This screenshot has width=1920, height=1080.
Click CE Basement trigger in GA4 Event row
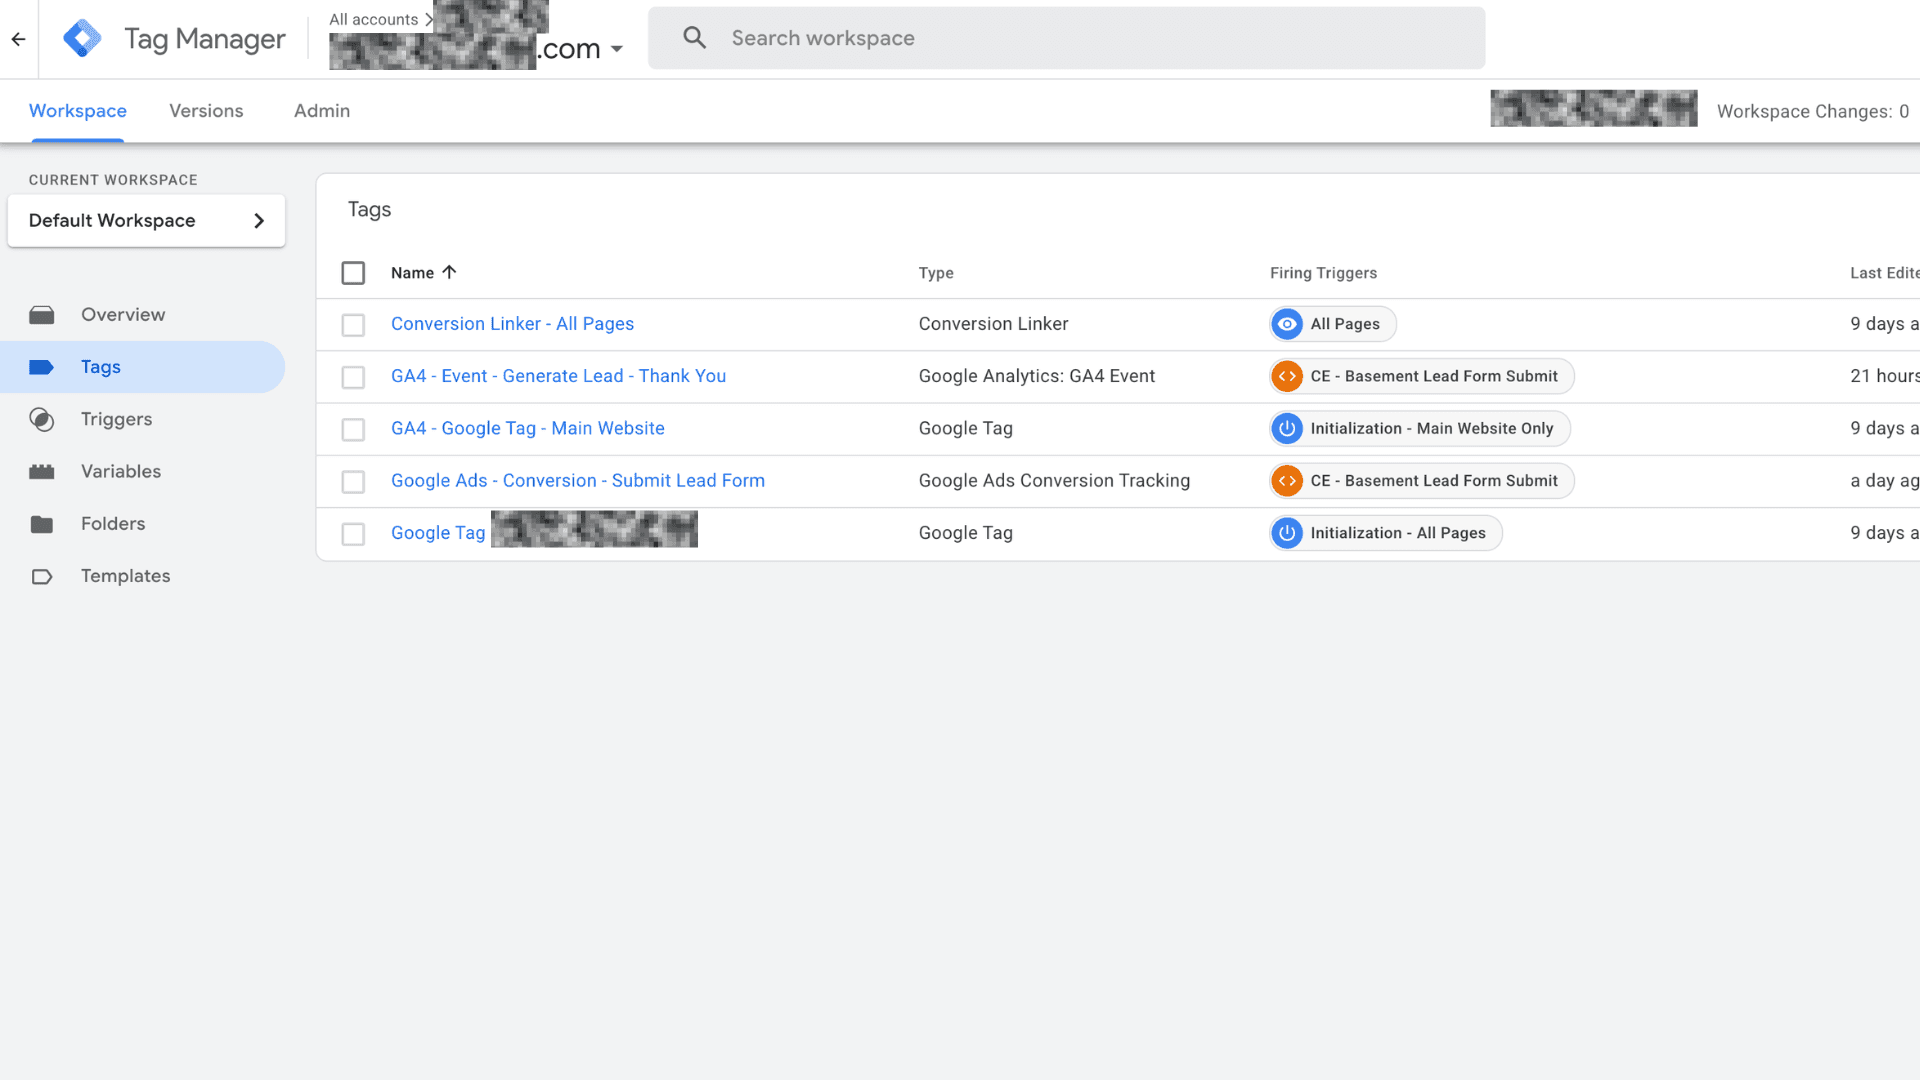(x=1422, y=376)
